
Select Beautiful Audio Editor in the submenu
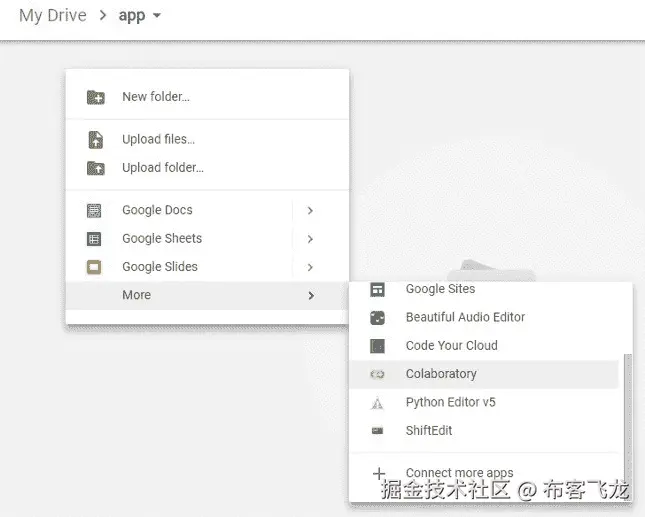point(484,318)
